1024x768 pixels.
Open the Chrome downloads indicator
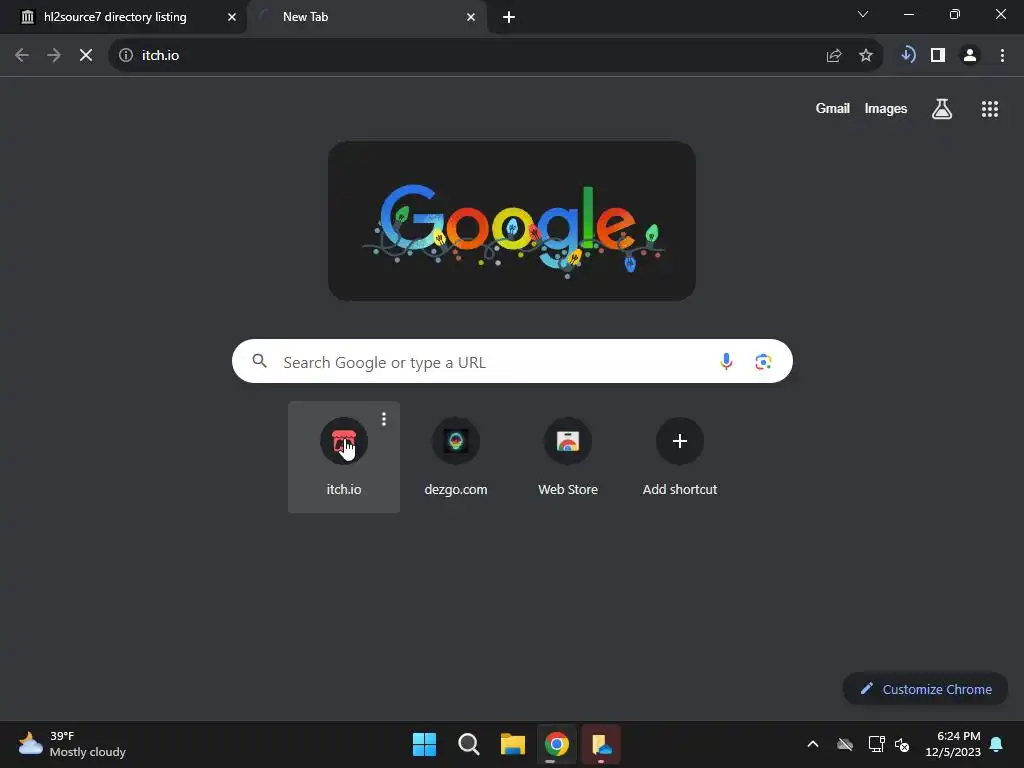907,55
